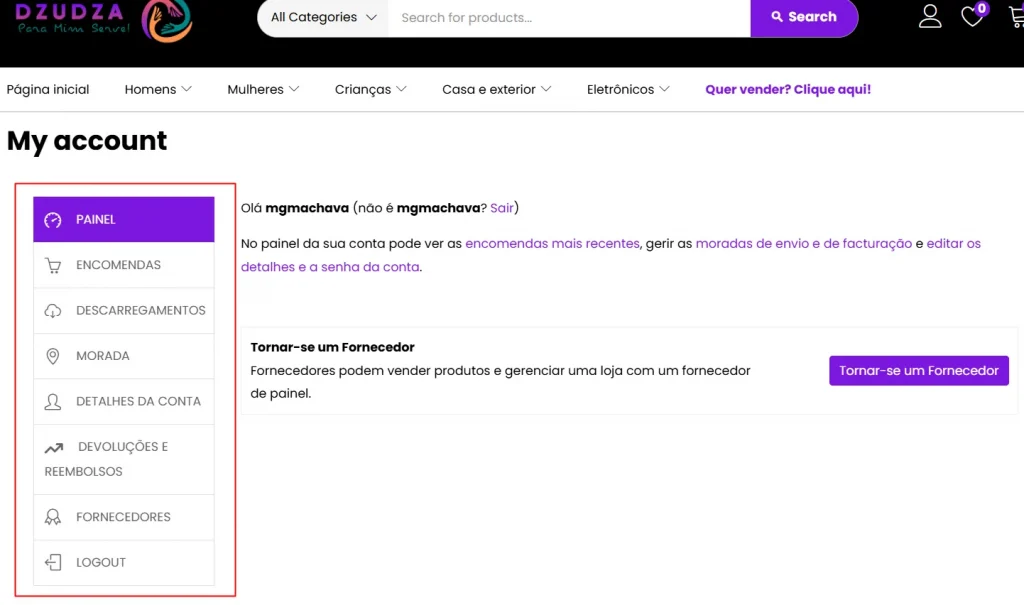The height and width of the screenshot is (605, 1024).
Task: Click the Descarregamentos cloud download icon
Action: [53, 311]
